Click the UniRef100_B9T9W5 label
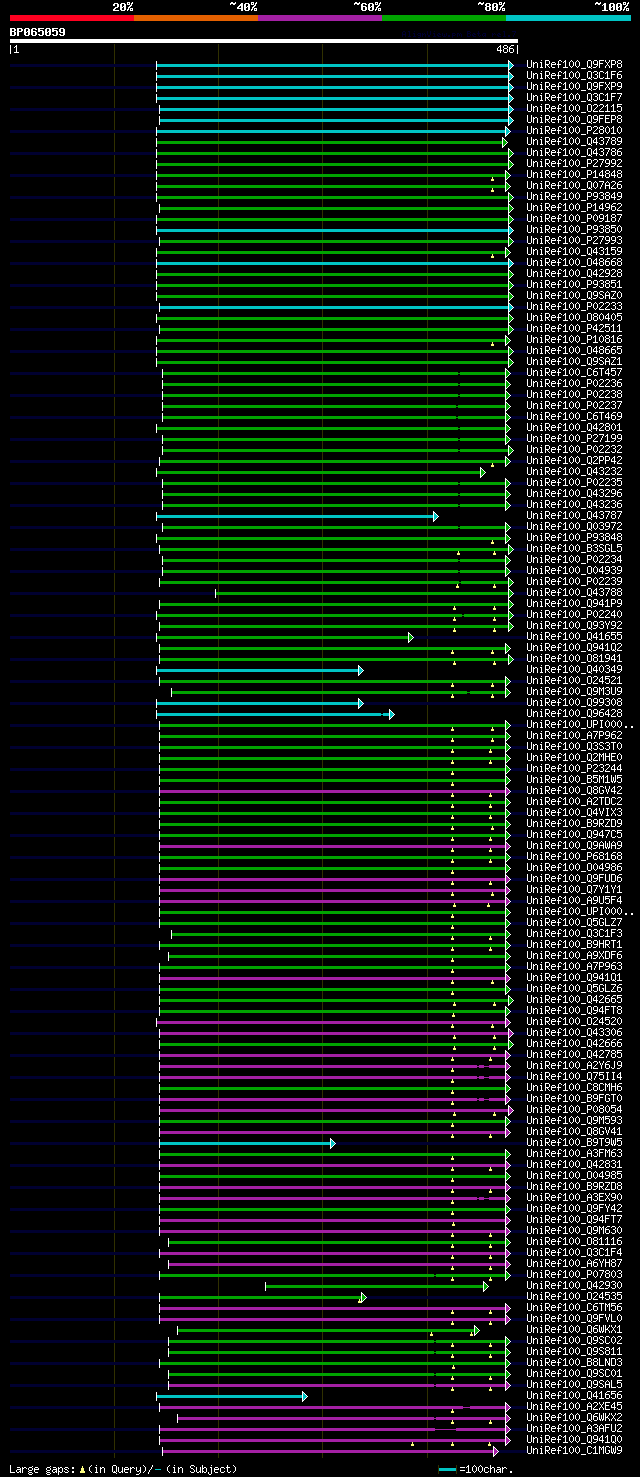The image size is (640, 1477). [574, 1142]
